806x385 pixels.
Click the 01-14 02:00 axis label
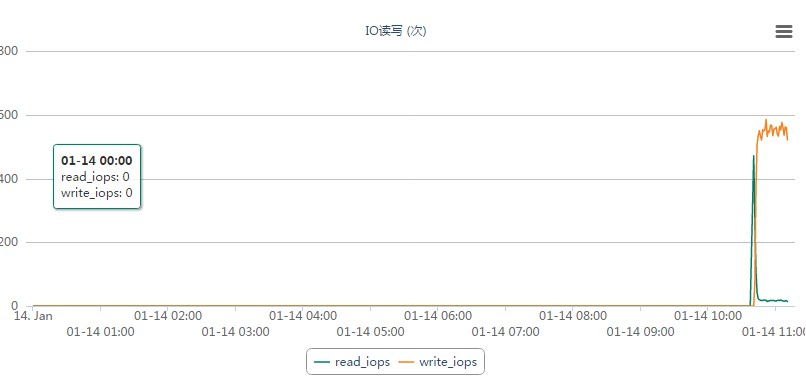(168, 315)
